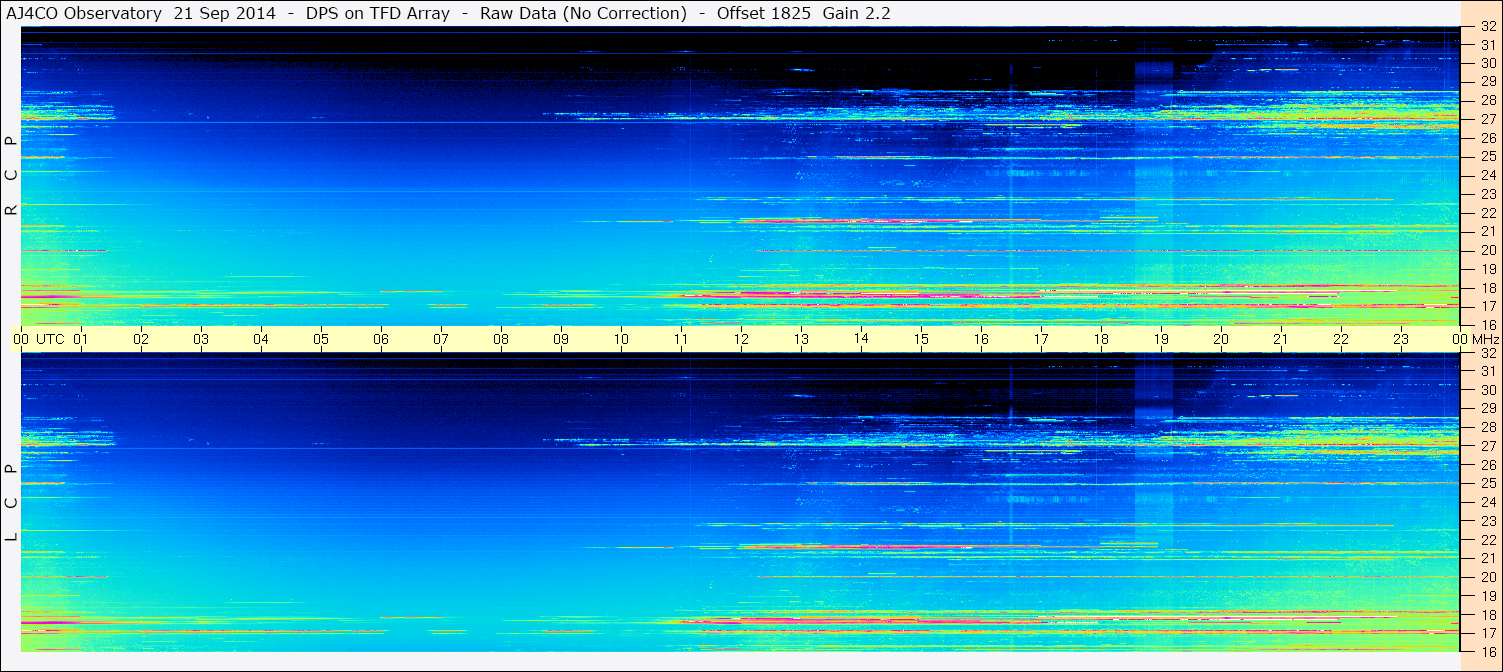Click the 20 MHz label in lower LCP panel
Image resolution: width=1503 pixels, height=672 pixels.
pos(1487,577)
